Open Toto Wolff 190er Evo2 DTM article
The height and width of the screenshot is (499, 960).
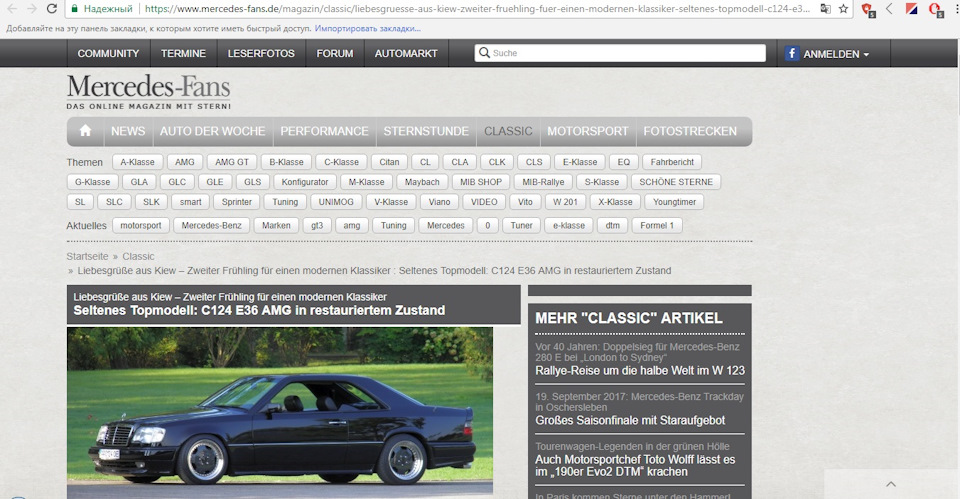tap(635, 465)
